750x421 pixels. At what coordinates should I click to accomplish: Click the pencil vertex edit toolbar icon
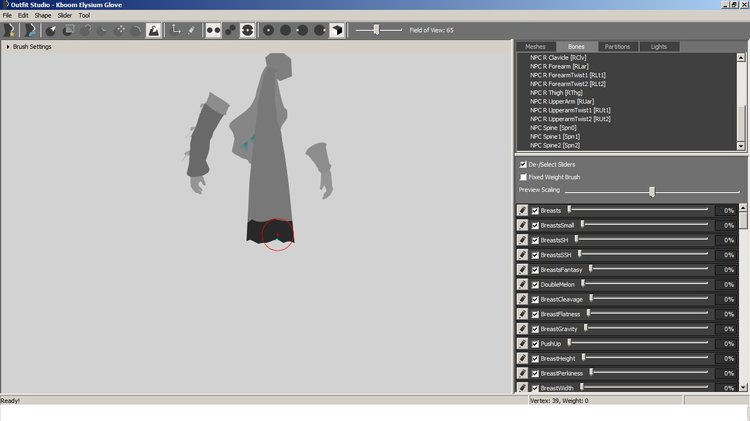[191, 30]
